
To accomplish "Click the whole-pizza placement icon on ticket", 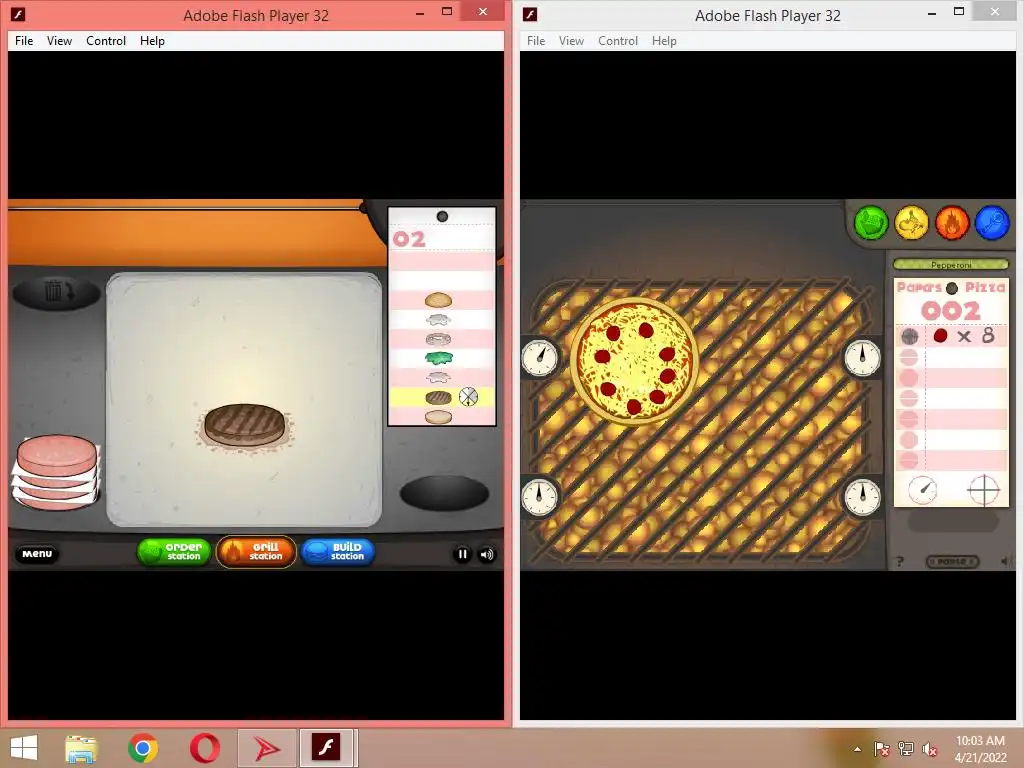I will pyautogui.click(x=910, y=336).
